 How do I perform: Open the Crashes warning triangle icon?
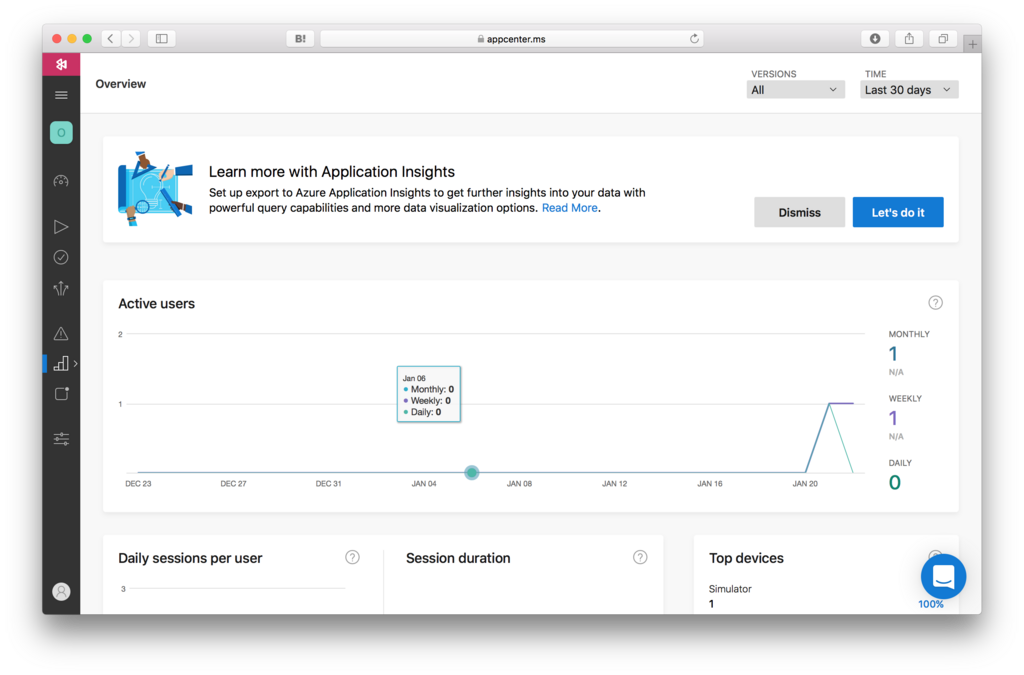click(x=61, y=334)
